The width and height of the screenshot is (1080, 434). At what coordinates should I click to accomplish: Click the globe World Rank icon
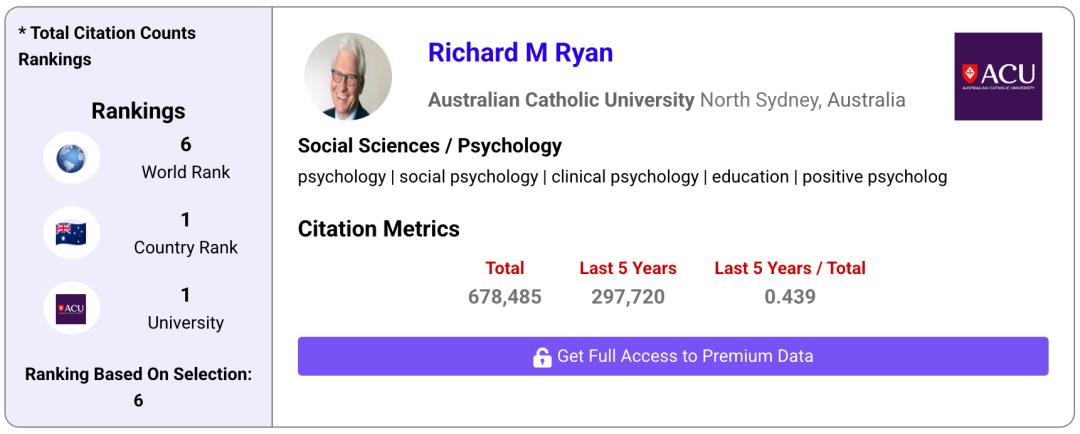(71, 158)
